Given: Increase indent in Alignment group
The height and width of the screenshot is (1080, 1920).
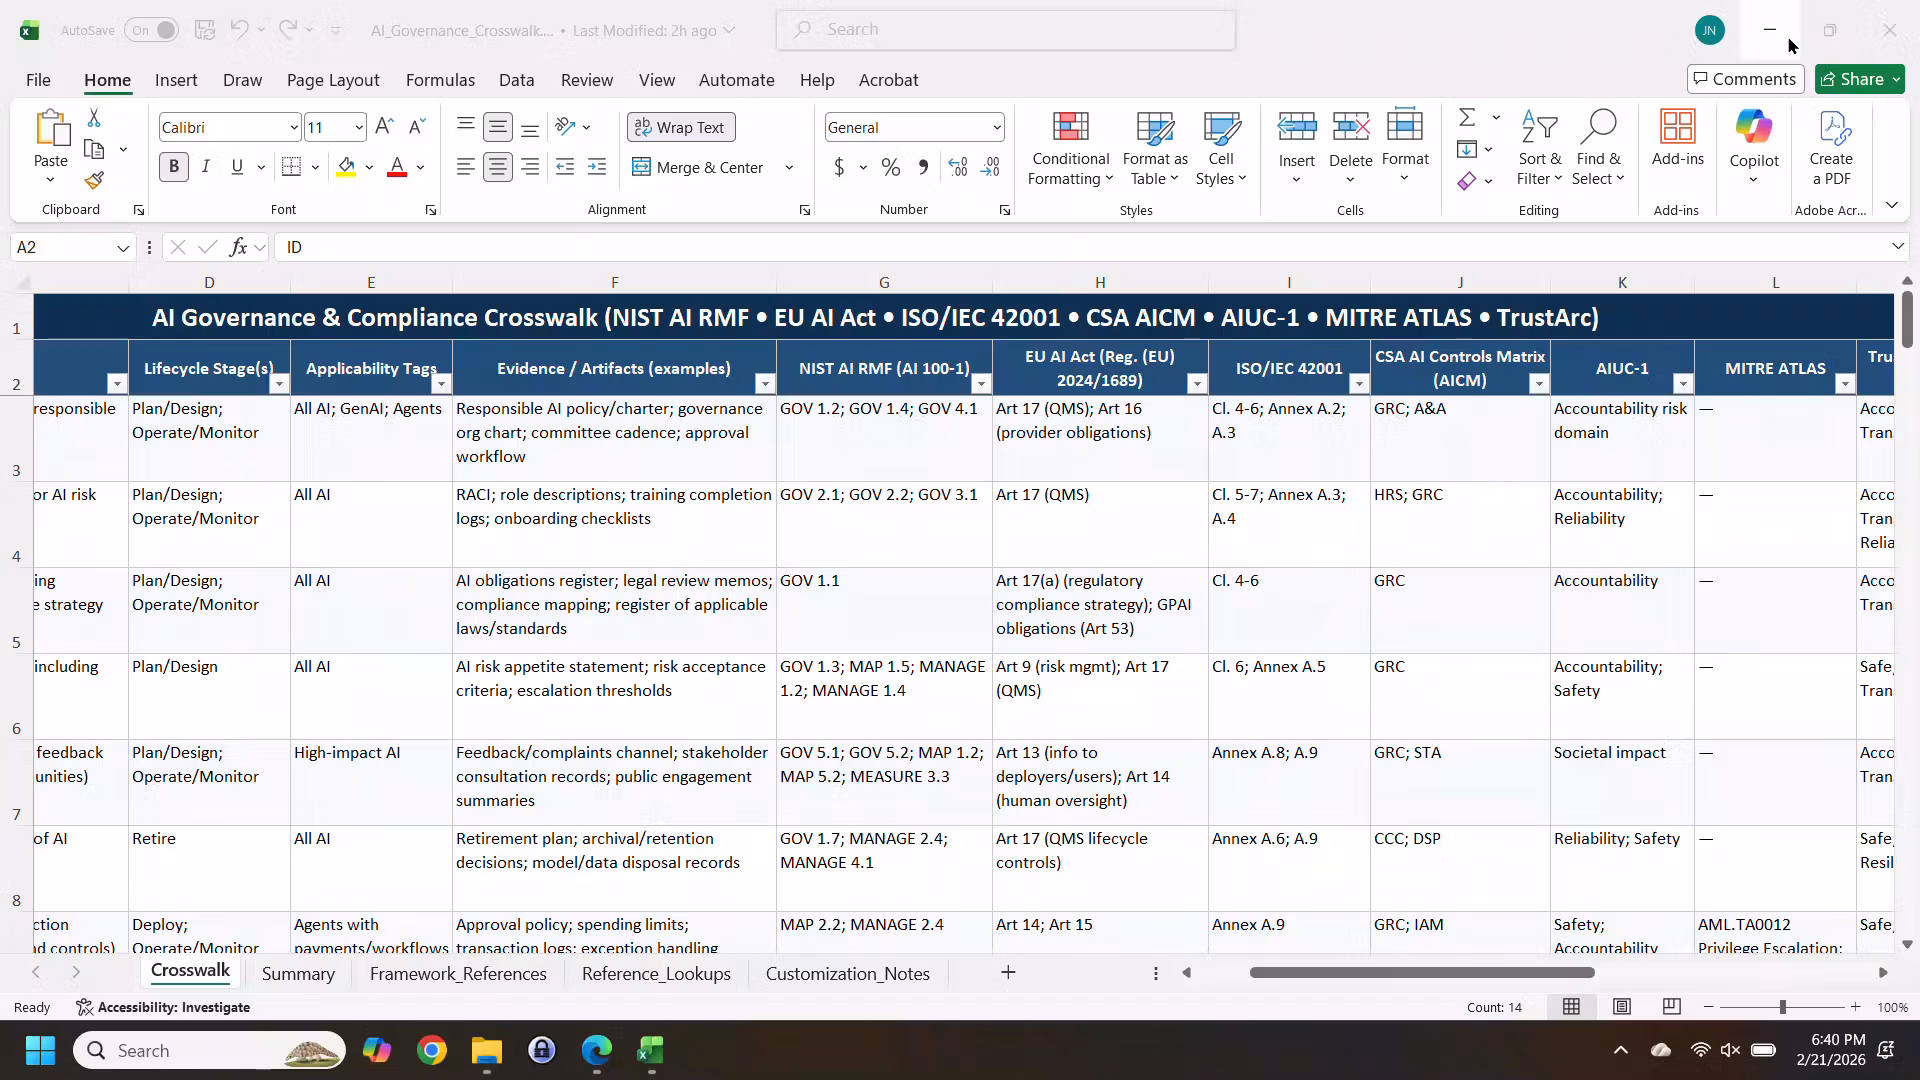Looking at the screenshot, I should click(597, 167).
